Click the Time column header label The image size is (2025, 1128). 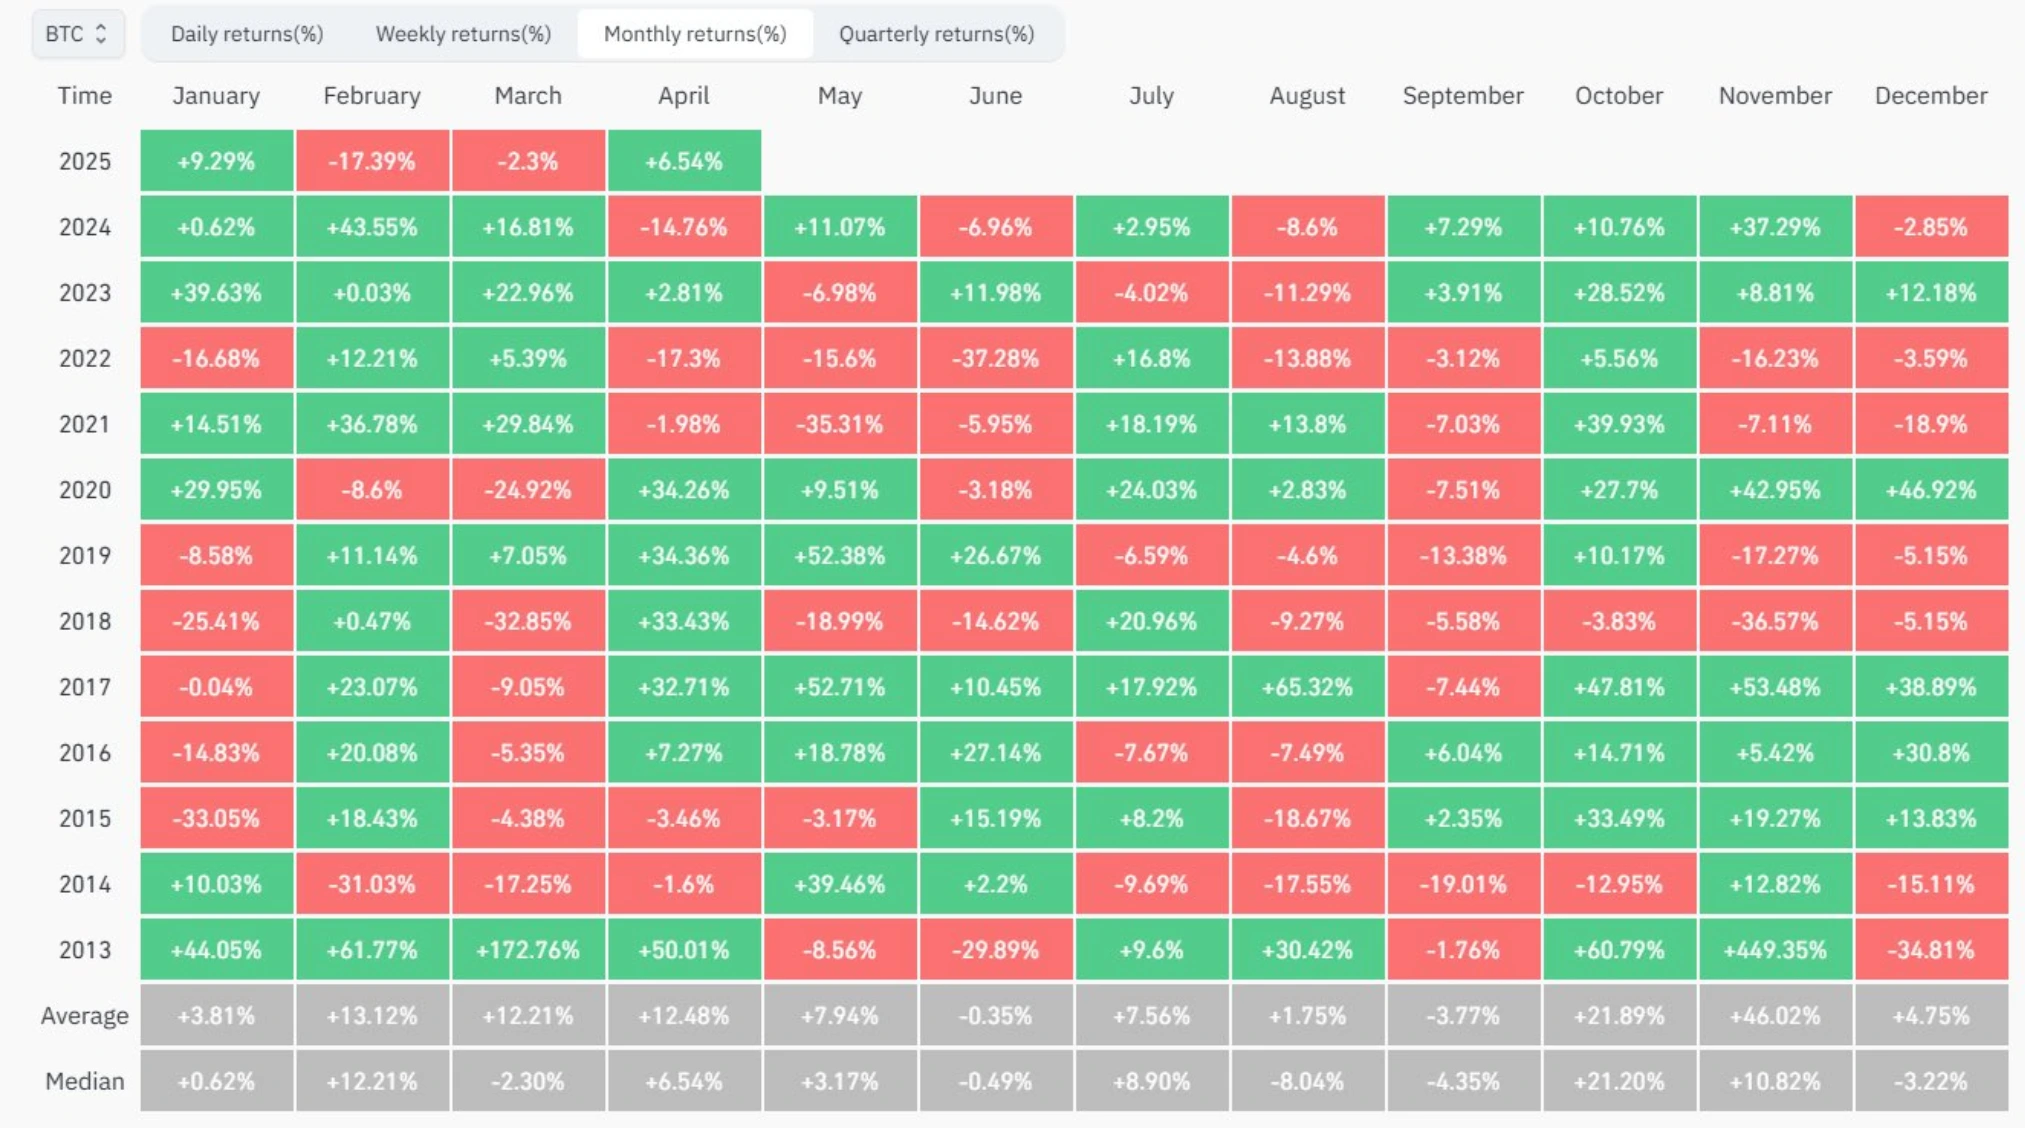83,96
